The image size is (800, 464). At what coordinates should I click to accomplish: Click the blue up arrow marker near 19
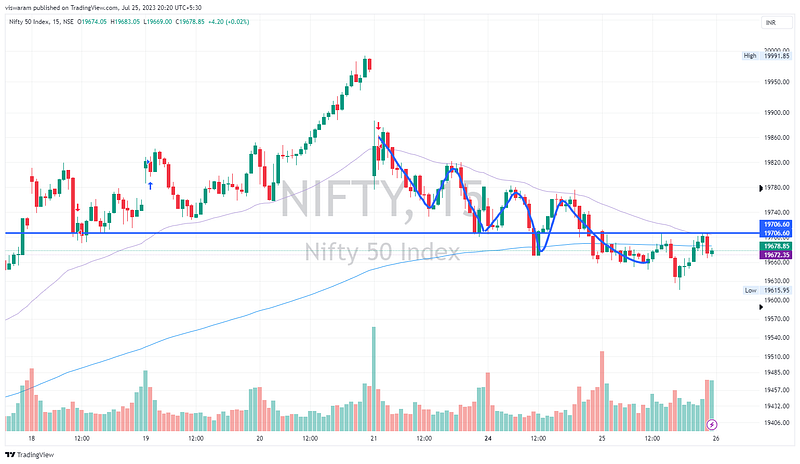[x=151, y=186]
